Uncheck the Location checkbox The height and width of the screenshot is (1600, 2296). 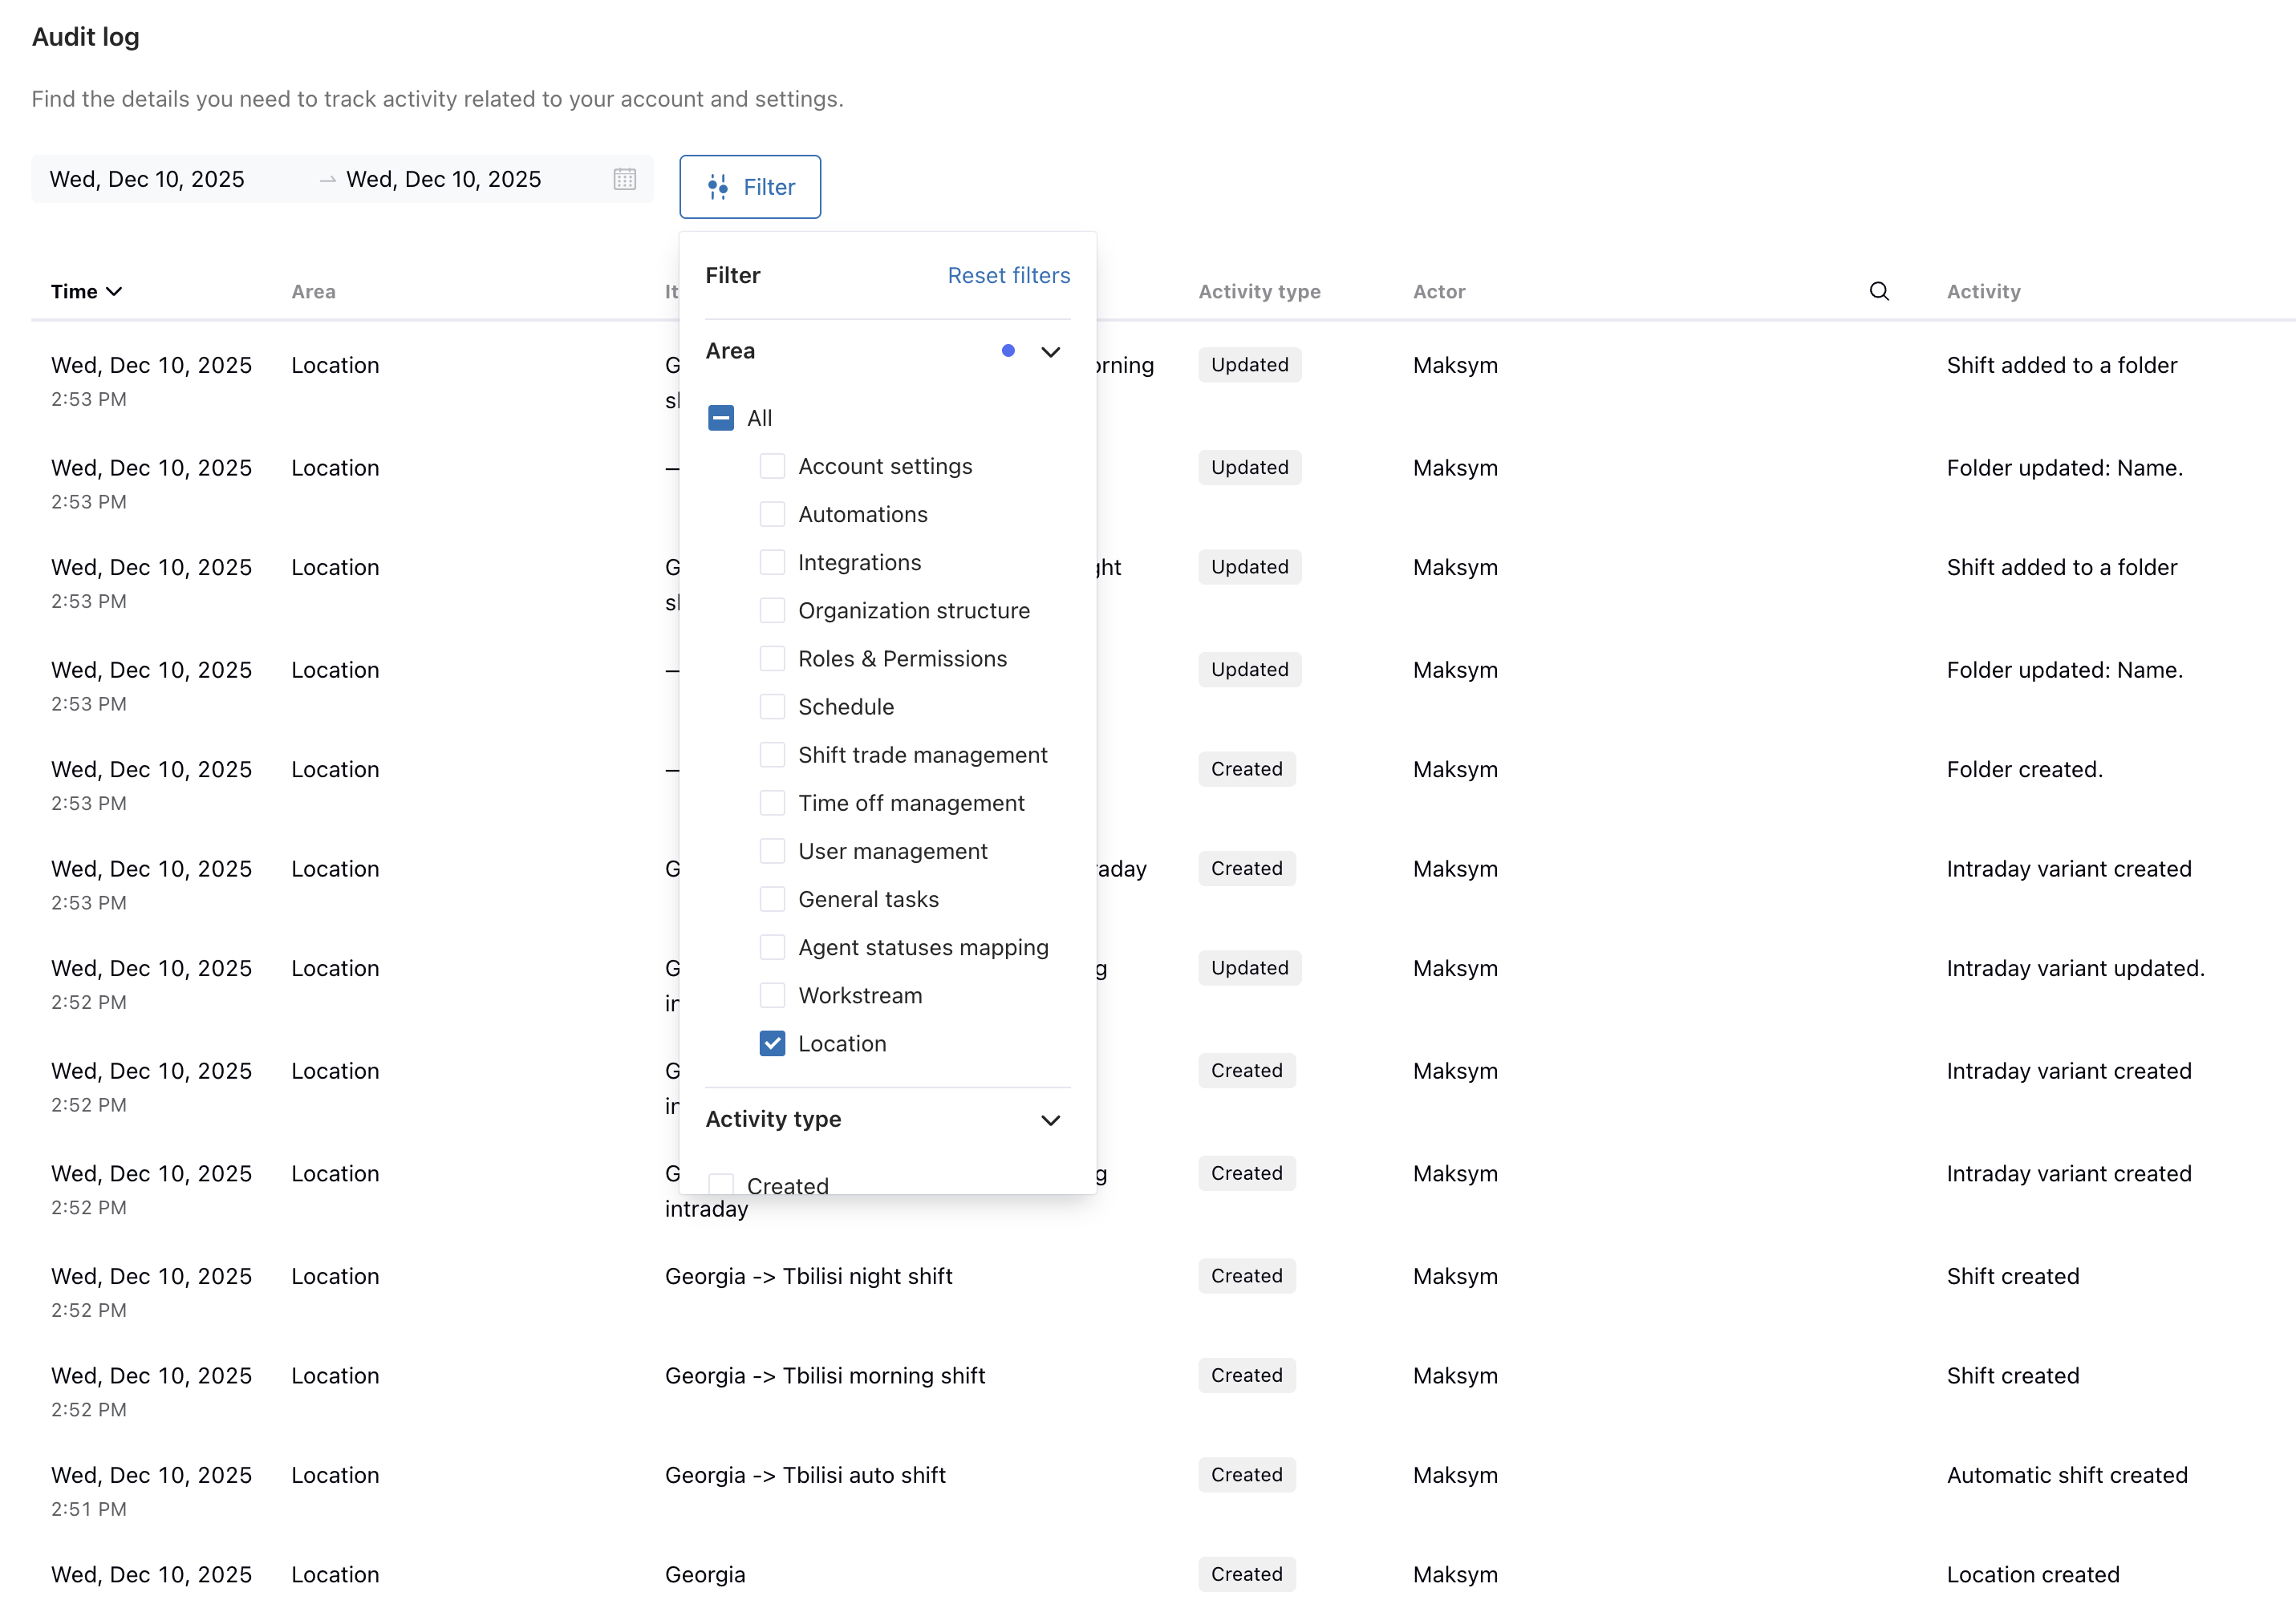tap(772, 1043)
